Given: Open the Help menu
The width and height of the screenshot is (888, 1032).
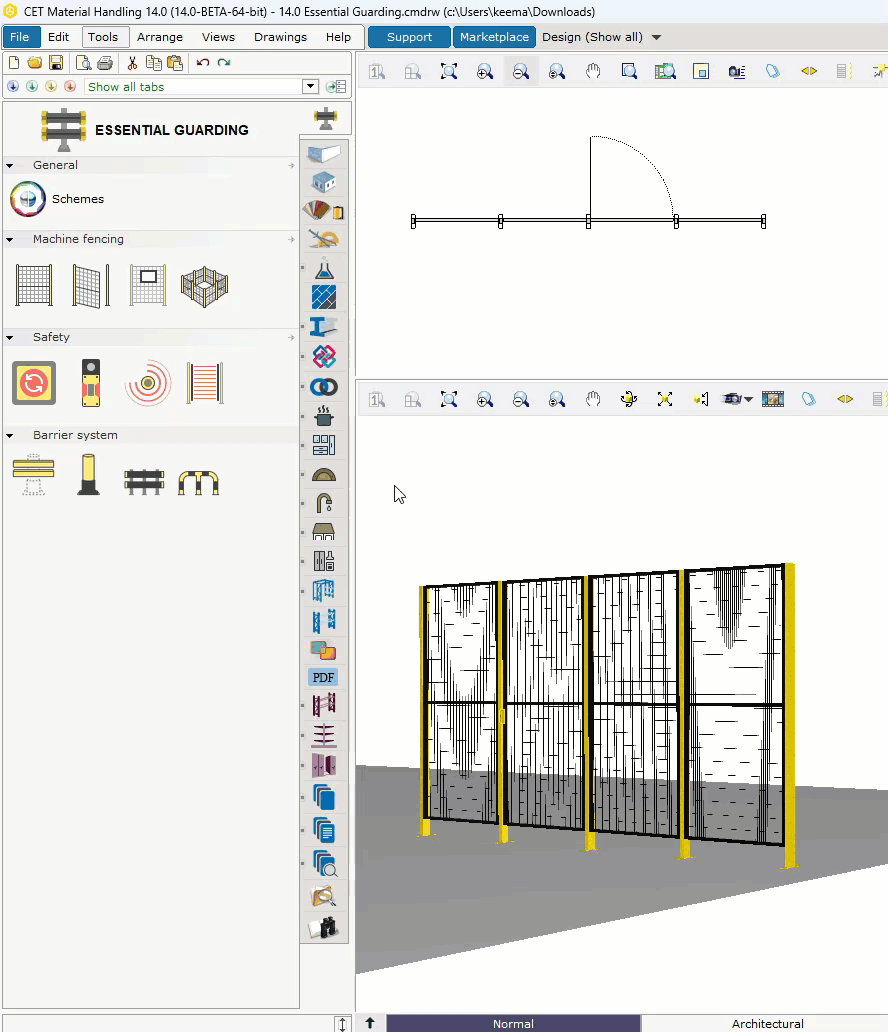Looking at the screenshot, I should click(338, 37).
